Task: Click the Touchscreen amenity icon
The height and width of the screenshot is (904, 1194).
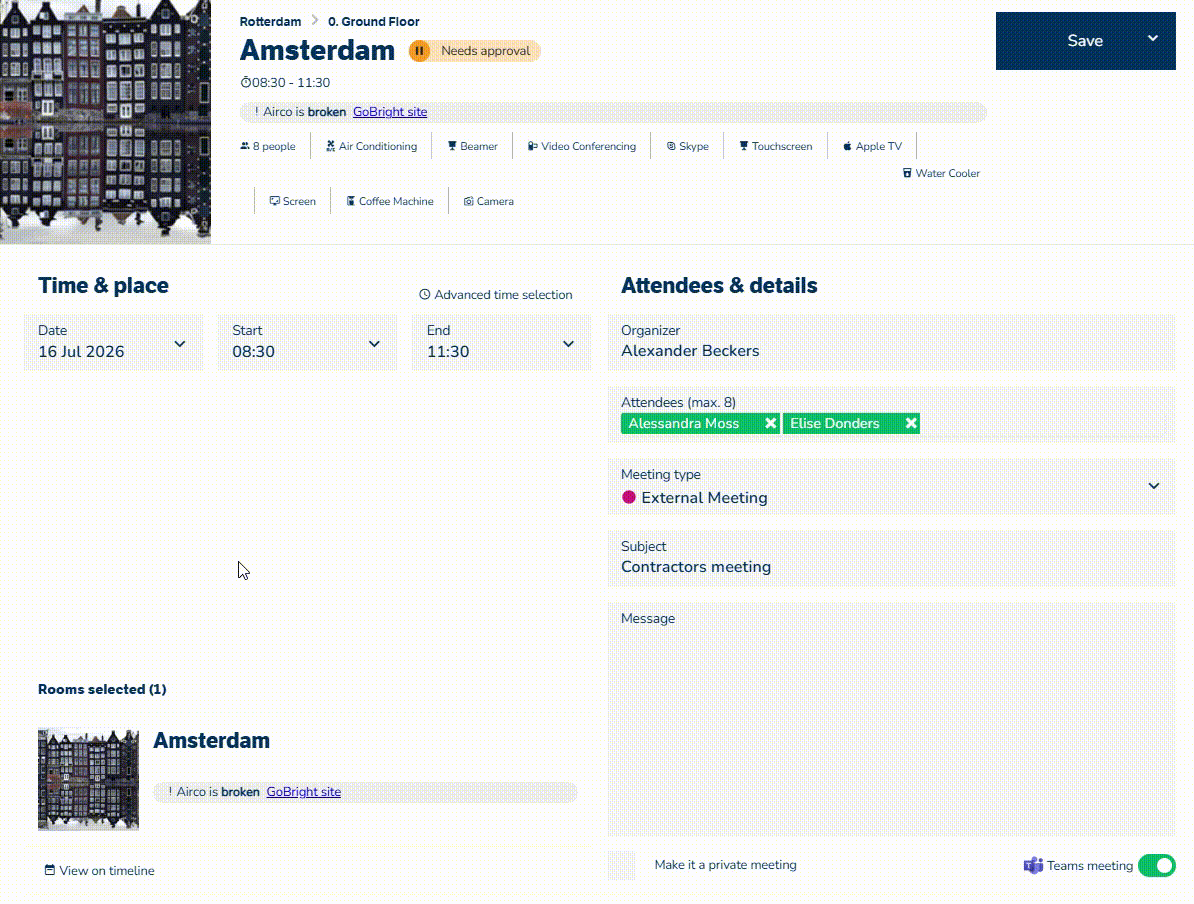Action: [x=743, y=146]
